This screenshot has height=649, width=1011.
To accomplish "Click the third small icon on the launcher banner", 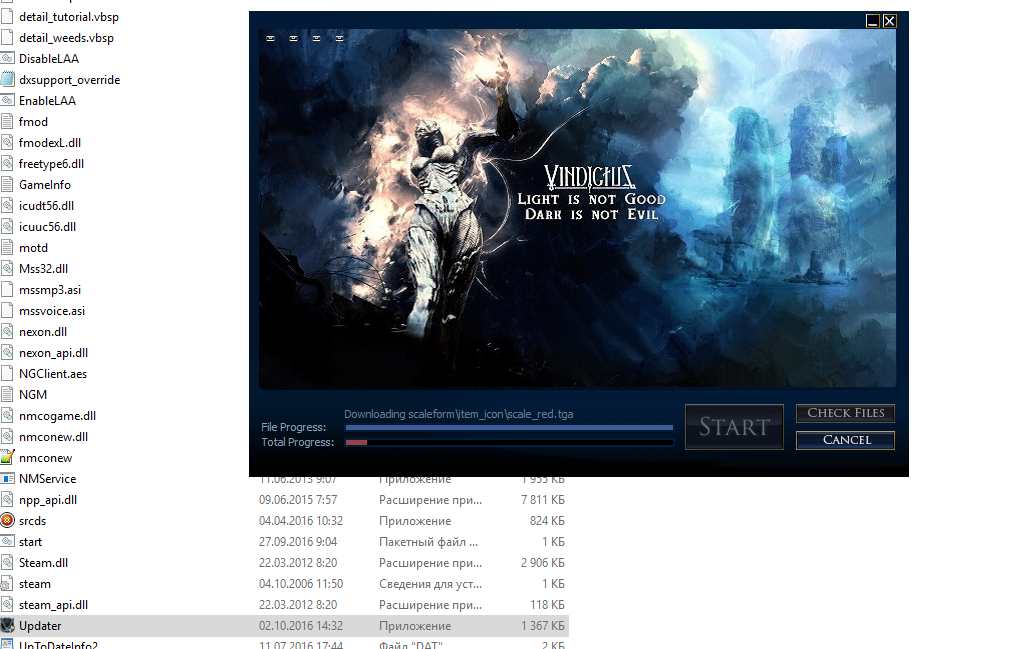I will (x=317, y=39).
